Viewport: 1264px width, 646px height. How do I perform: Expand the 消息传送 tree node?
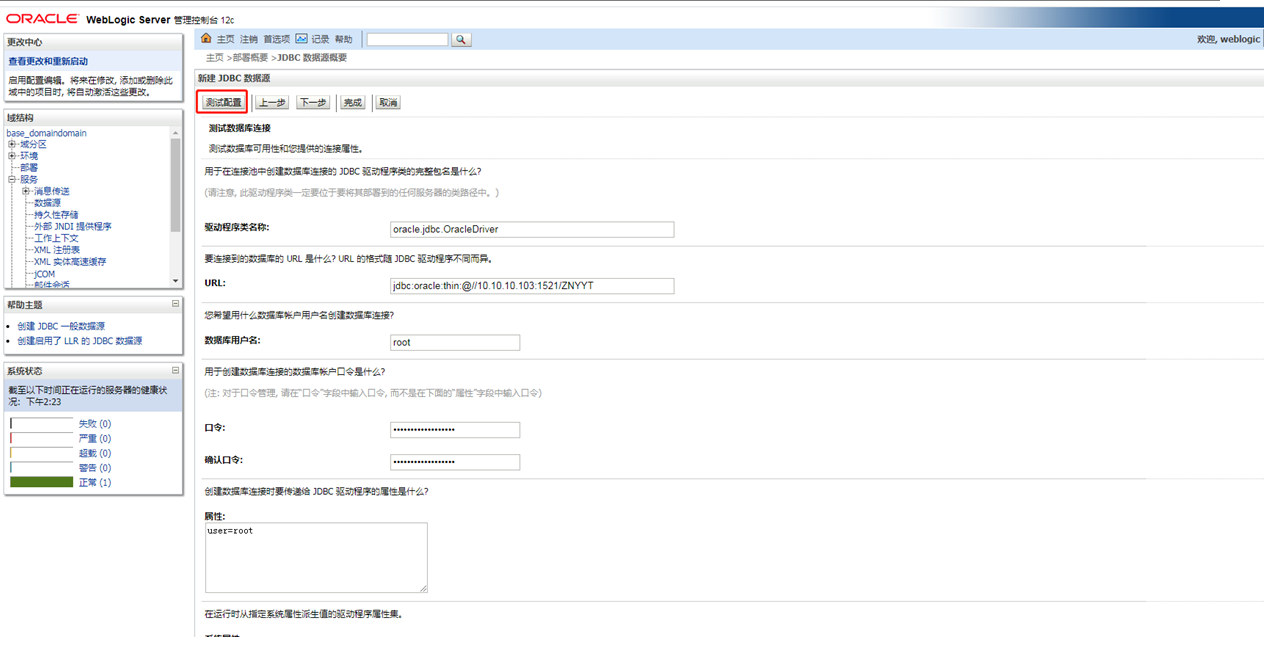[26, 191]
